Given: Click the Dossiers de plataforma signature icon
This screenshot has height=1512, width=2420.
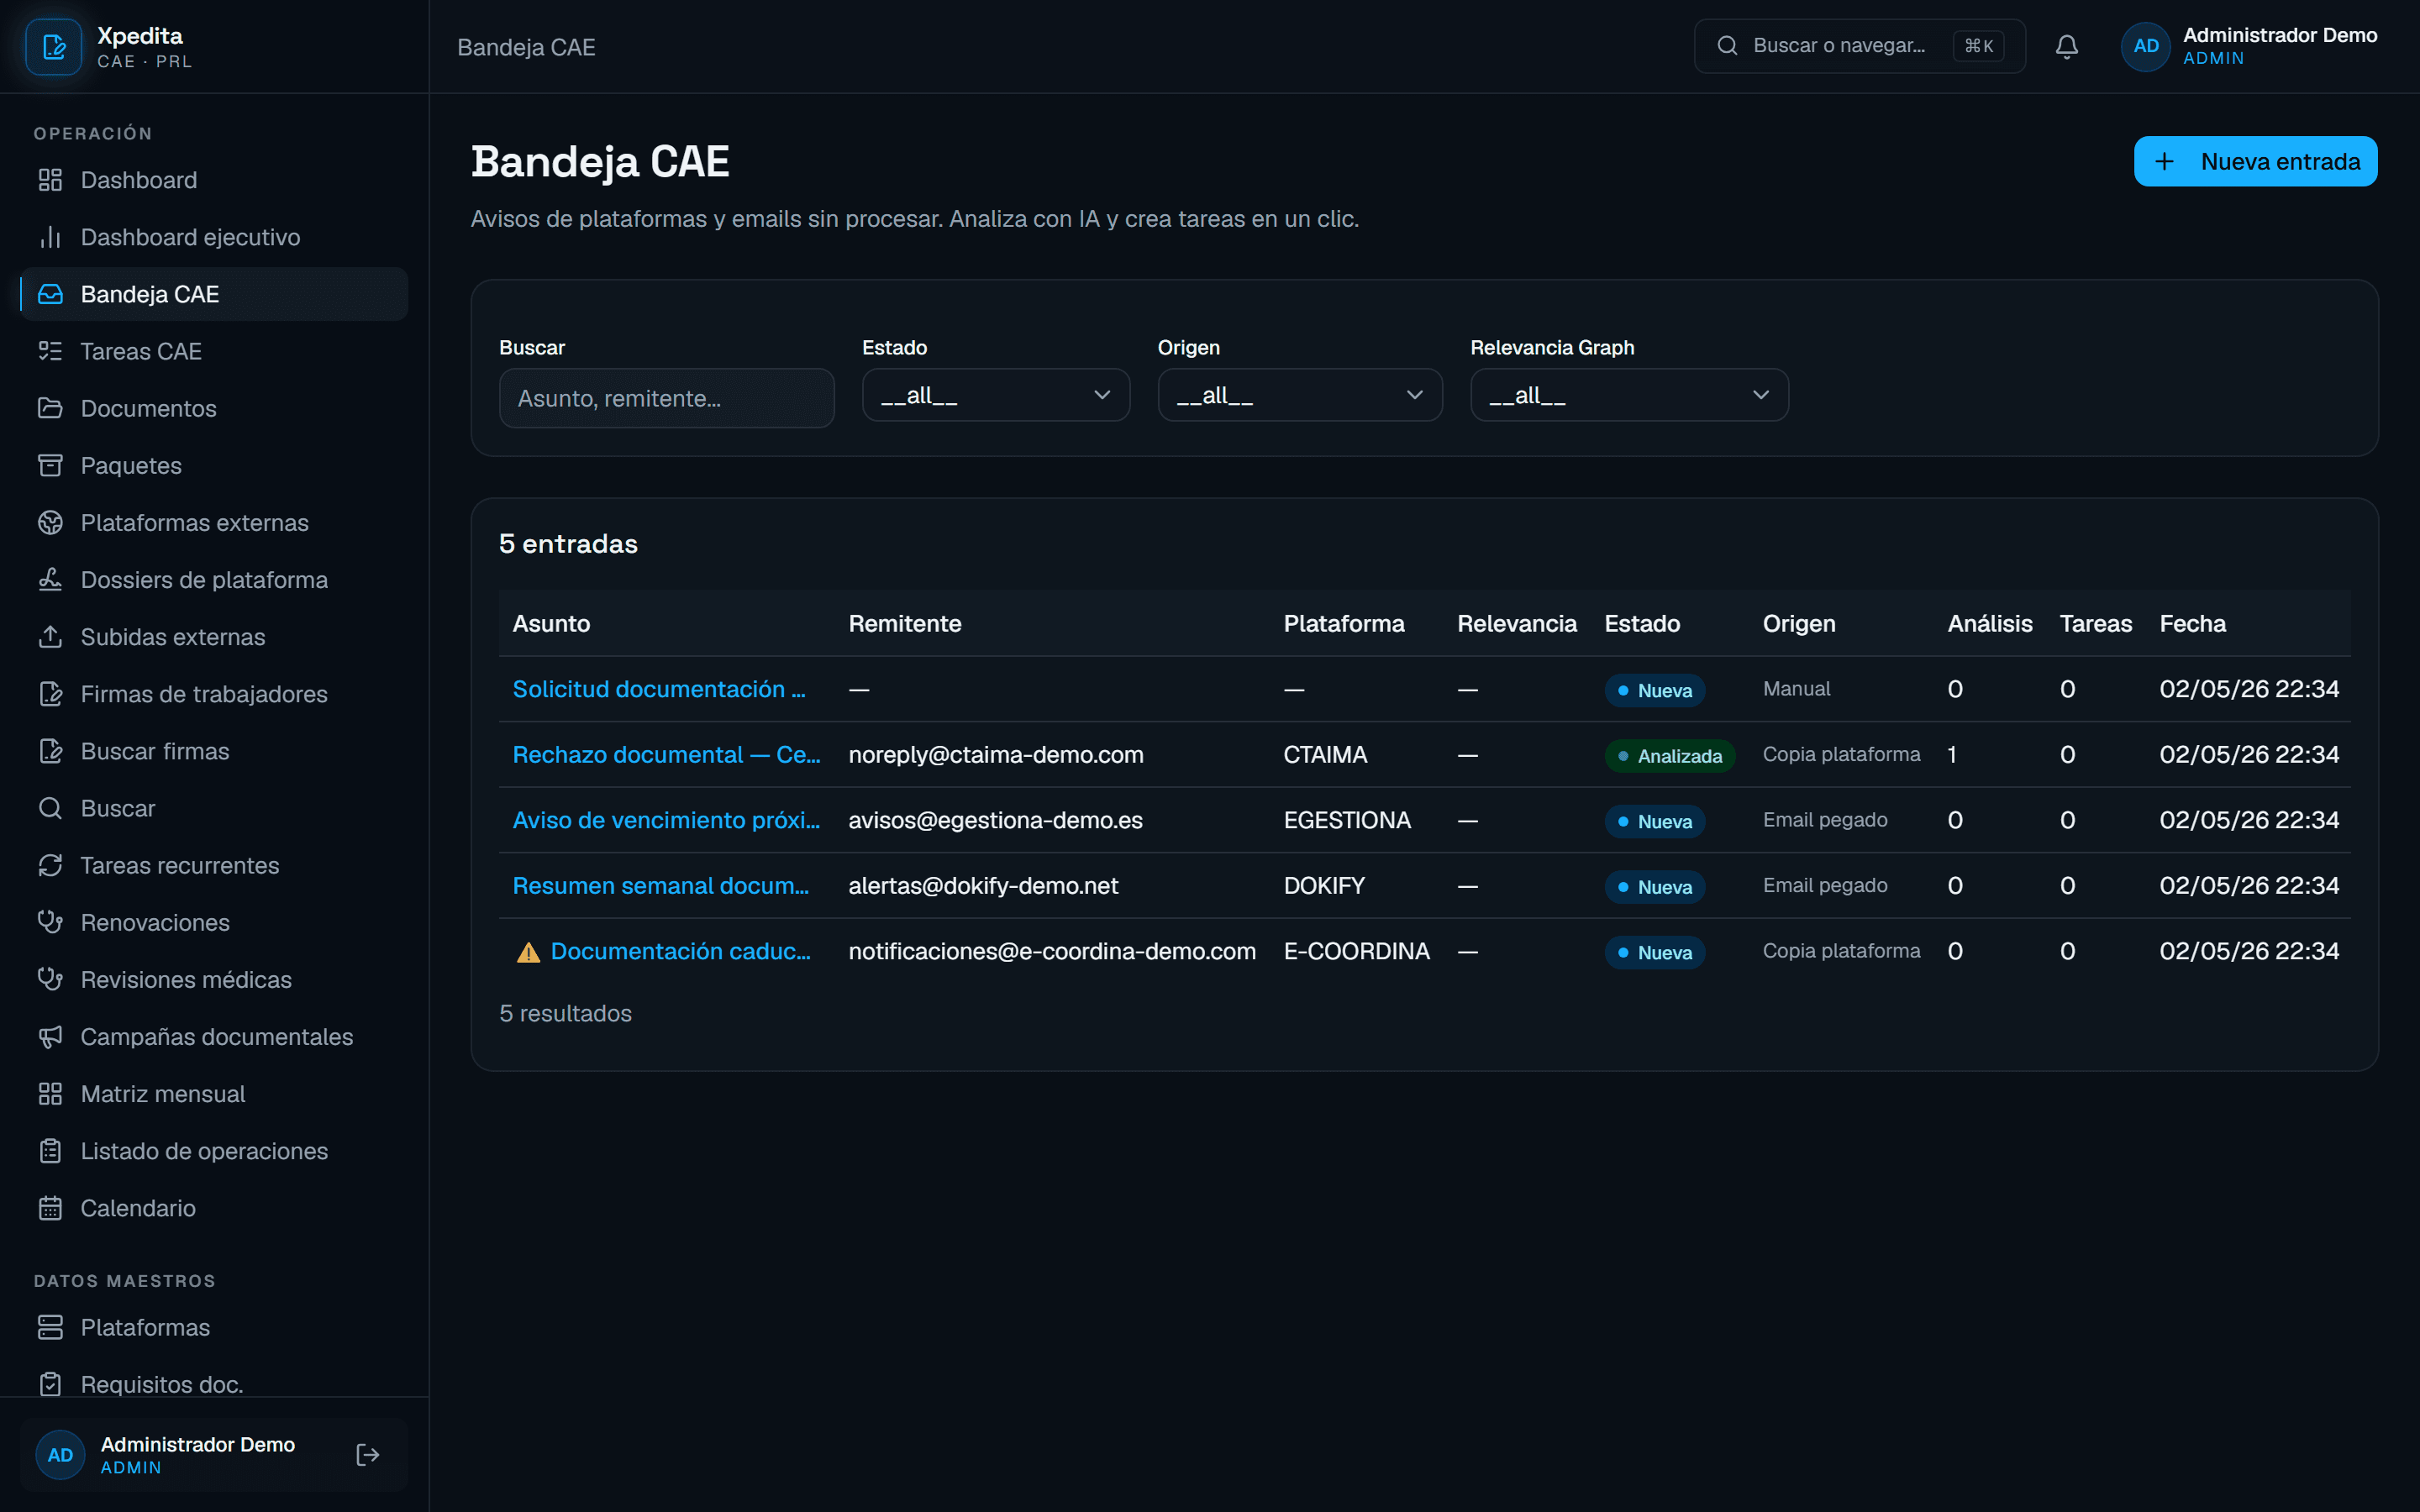Looking at the screenshot, I should click(x=50, y=579).
